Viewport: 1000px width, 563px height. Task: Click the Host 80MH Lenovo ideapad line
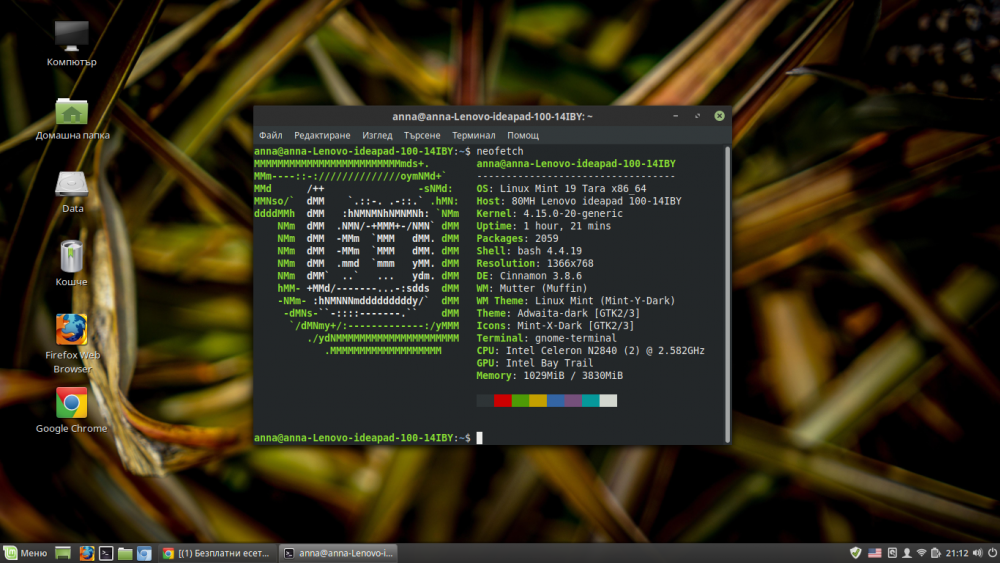(579, 201)
